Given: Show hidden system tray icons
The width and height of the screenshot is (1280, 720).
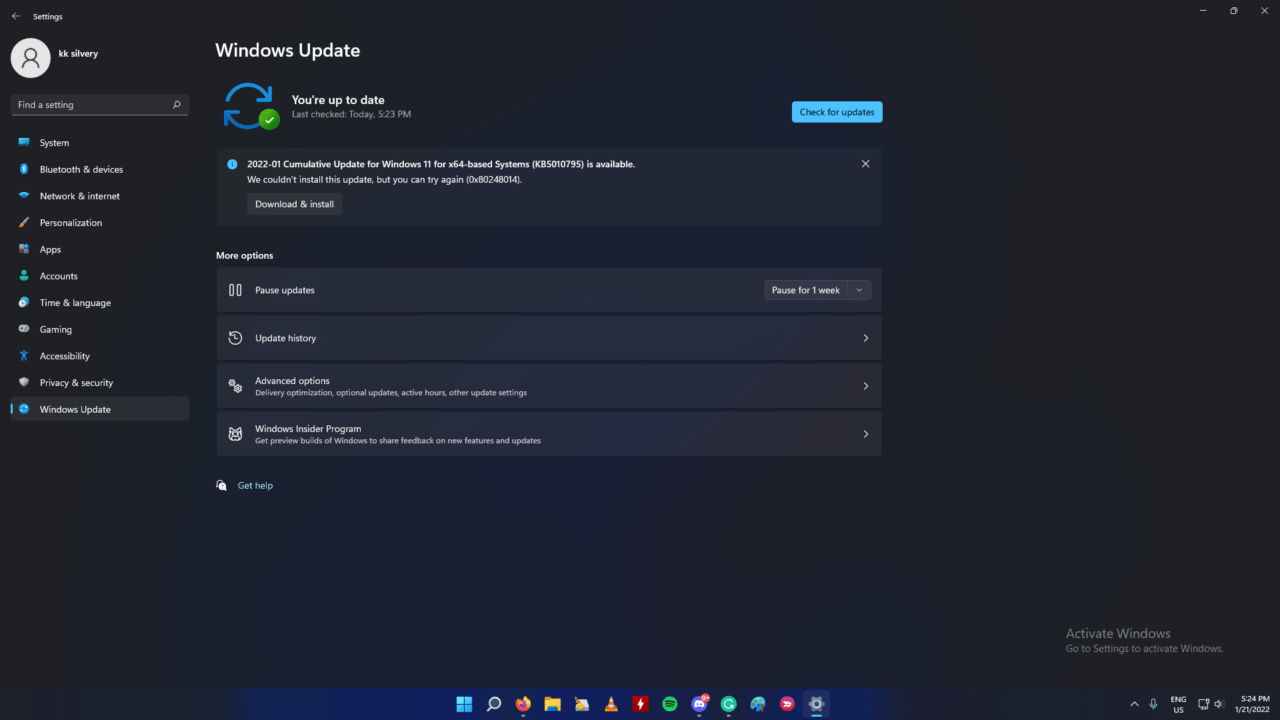Looking at the screenshot, I should click(x=1134, y=704).
